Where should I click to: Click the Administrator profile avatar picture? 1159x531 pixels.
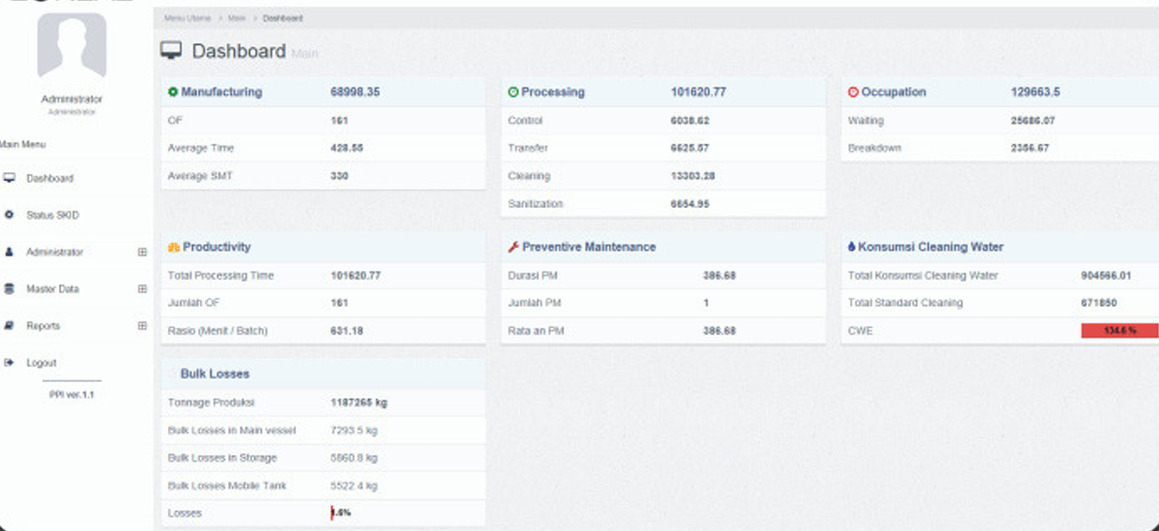(71, 46)
